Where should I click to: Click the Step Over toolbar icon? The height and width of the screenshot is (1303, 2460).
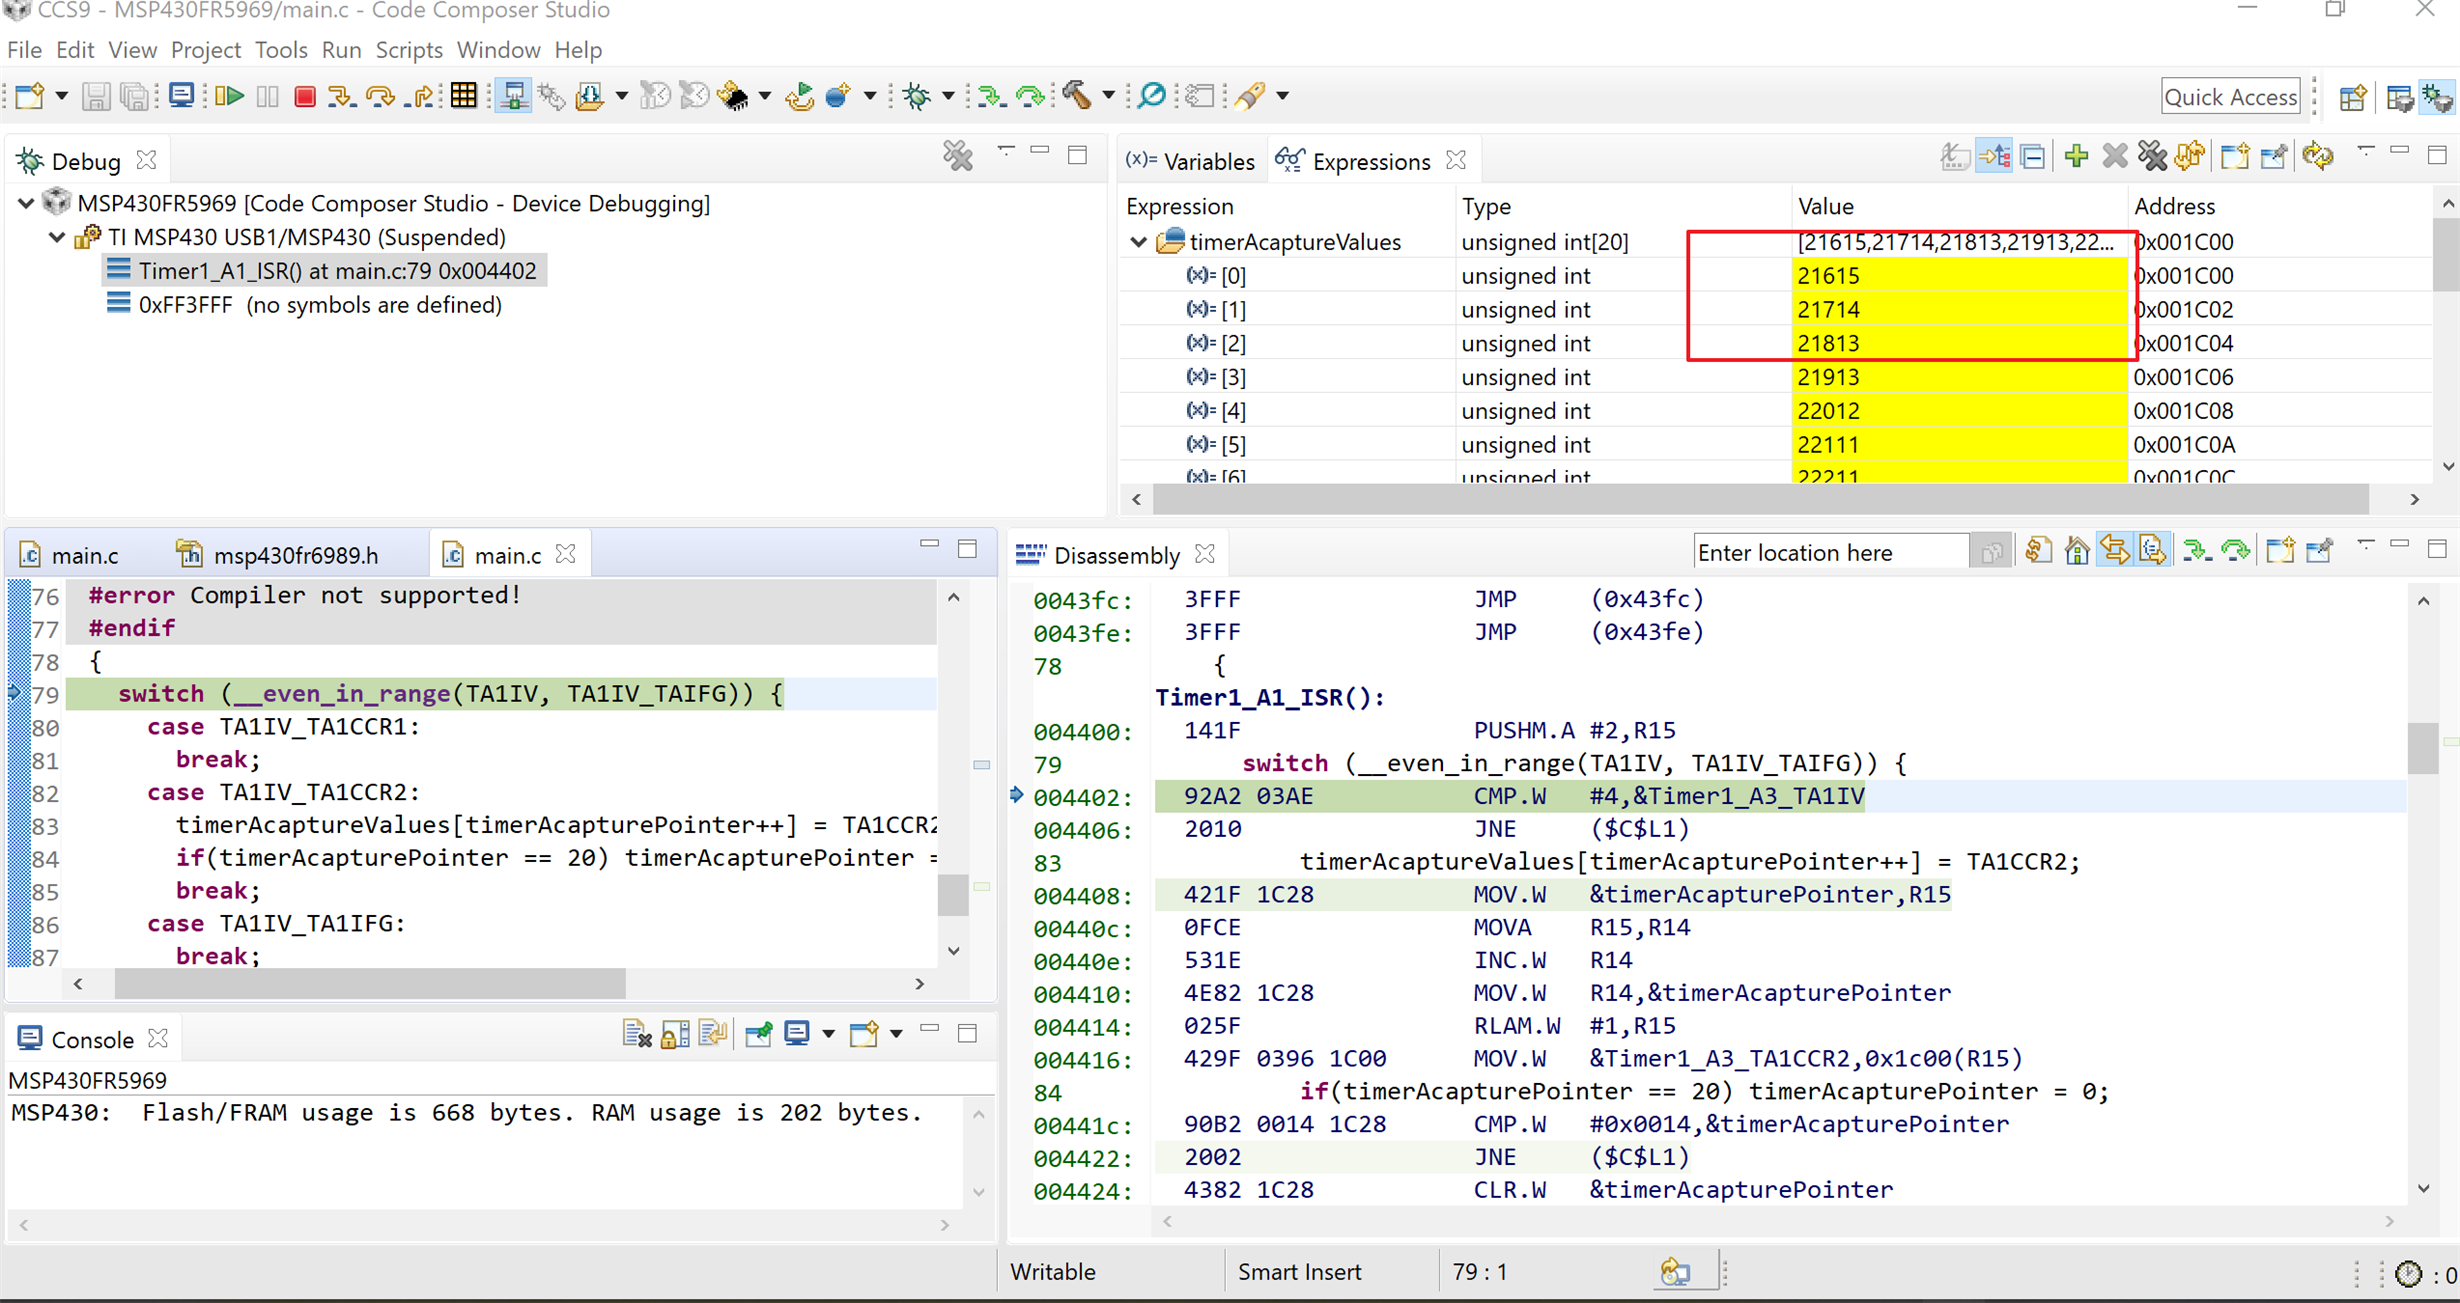coord(381,96)
